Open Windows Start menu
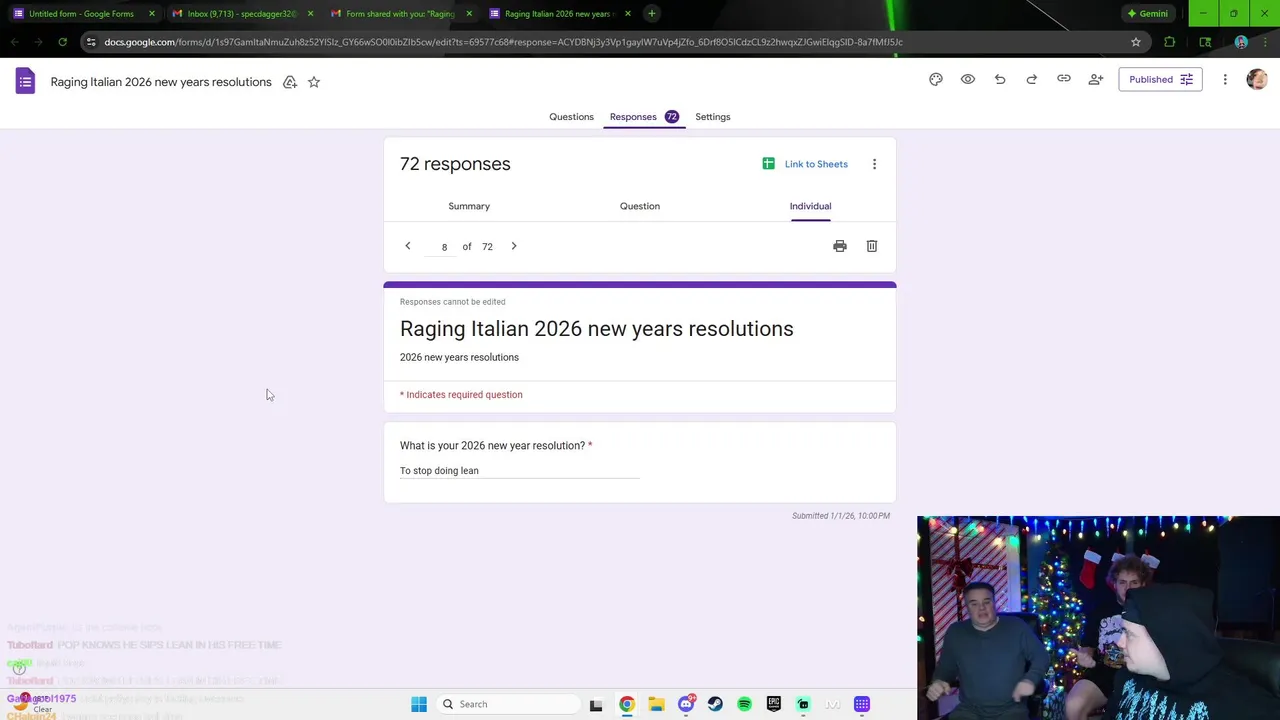This screenshot has width=1280, height=720. pos(419,704)
